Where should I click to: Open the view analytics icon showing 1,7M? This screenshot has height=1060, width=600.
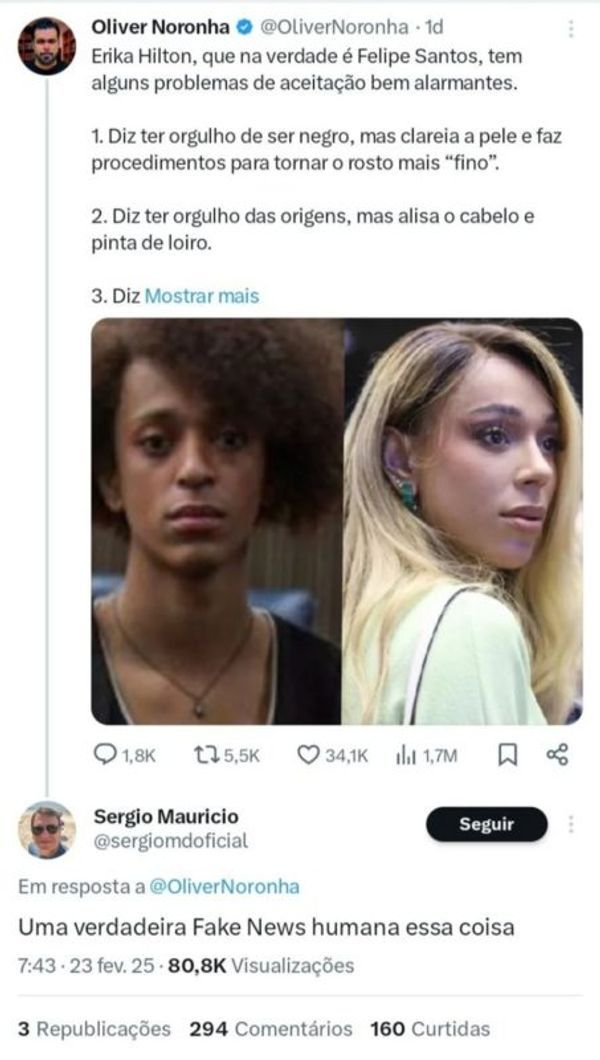(x=405, y=756)
